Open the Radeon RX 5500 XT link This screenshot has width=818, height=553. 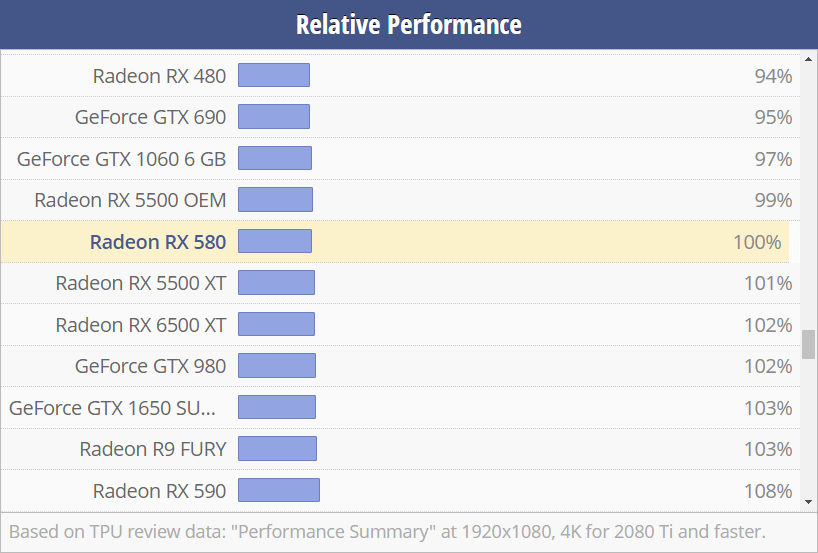[x=141, y=283]
